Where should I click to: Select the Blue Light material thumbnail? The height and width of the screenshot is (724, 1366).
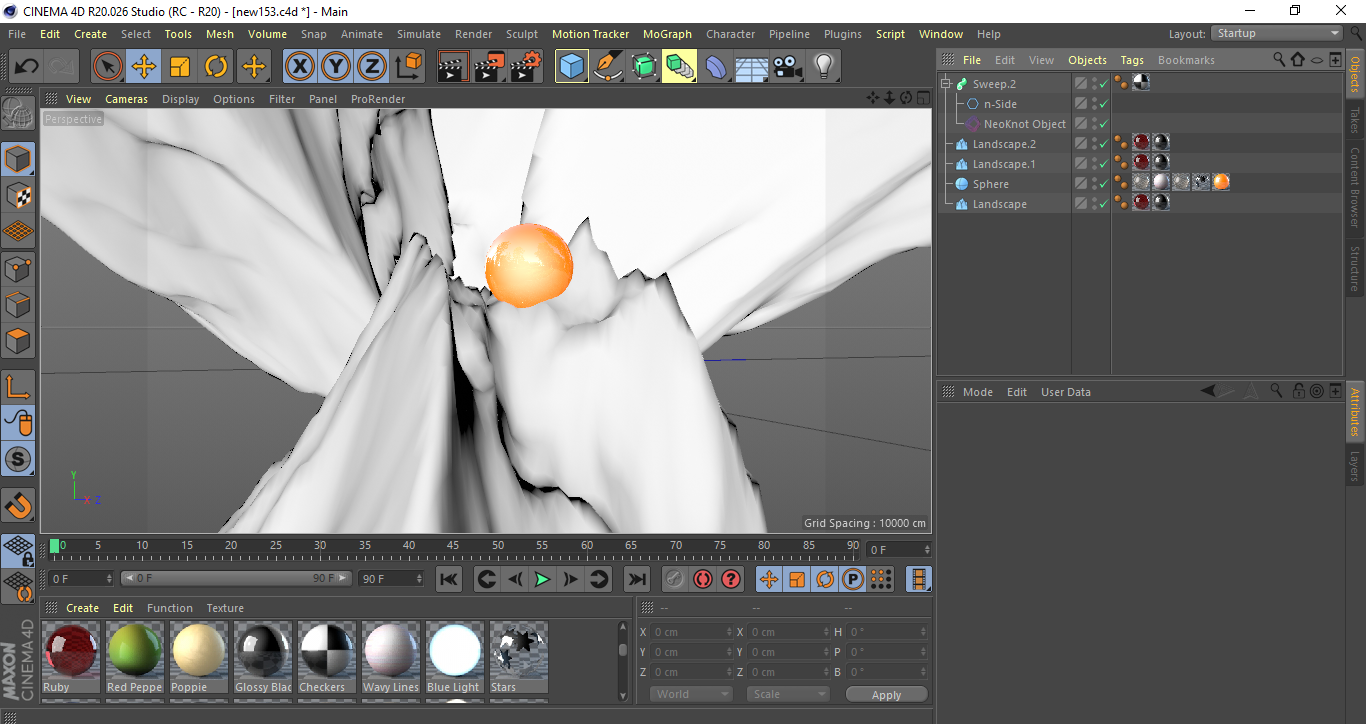(455, 657)
